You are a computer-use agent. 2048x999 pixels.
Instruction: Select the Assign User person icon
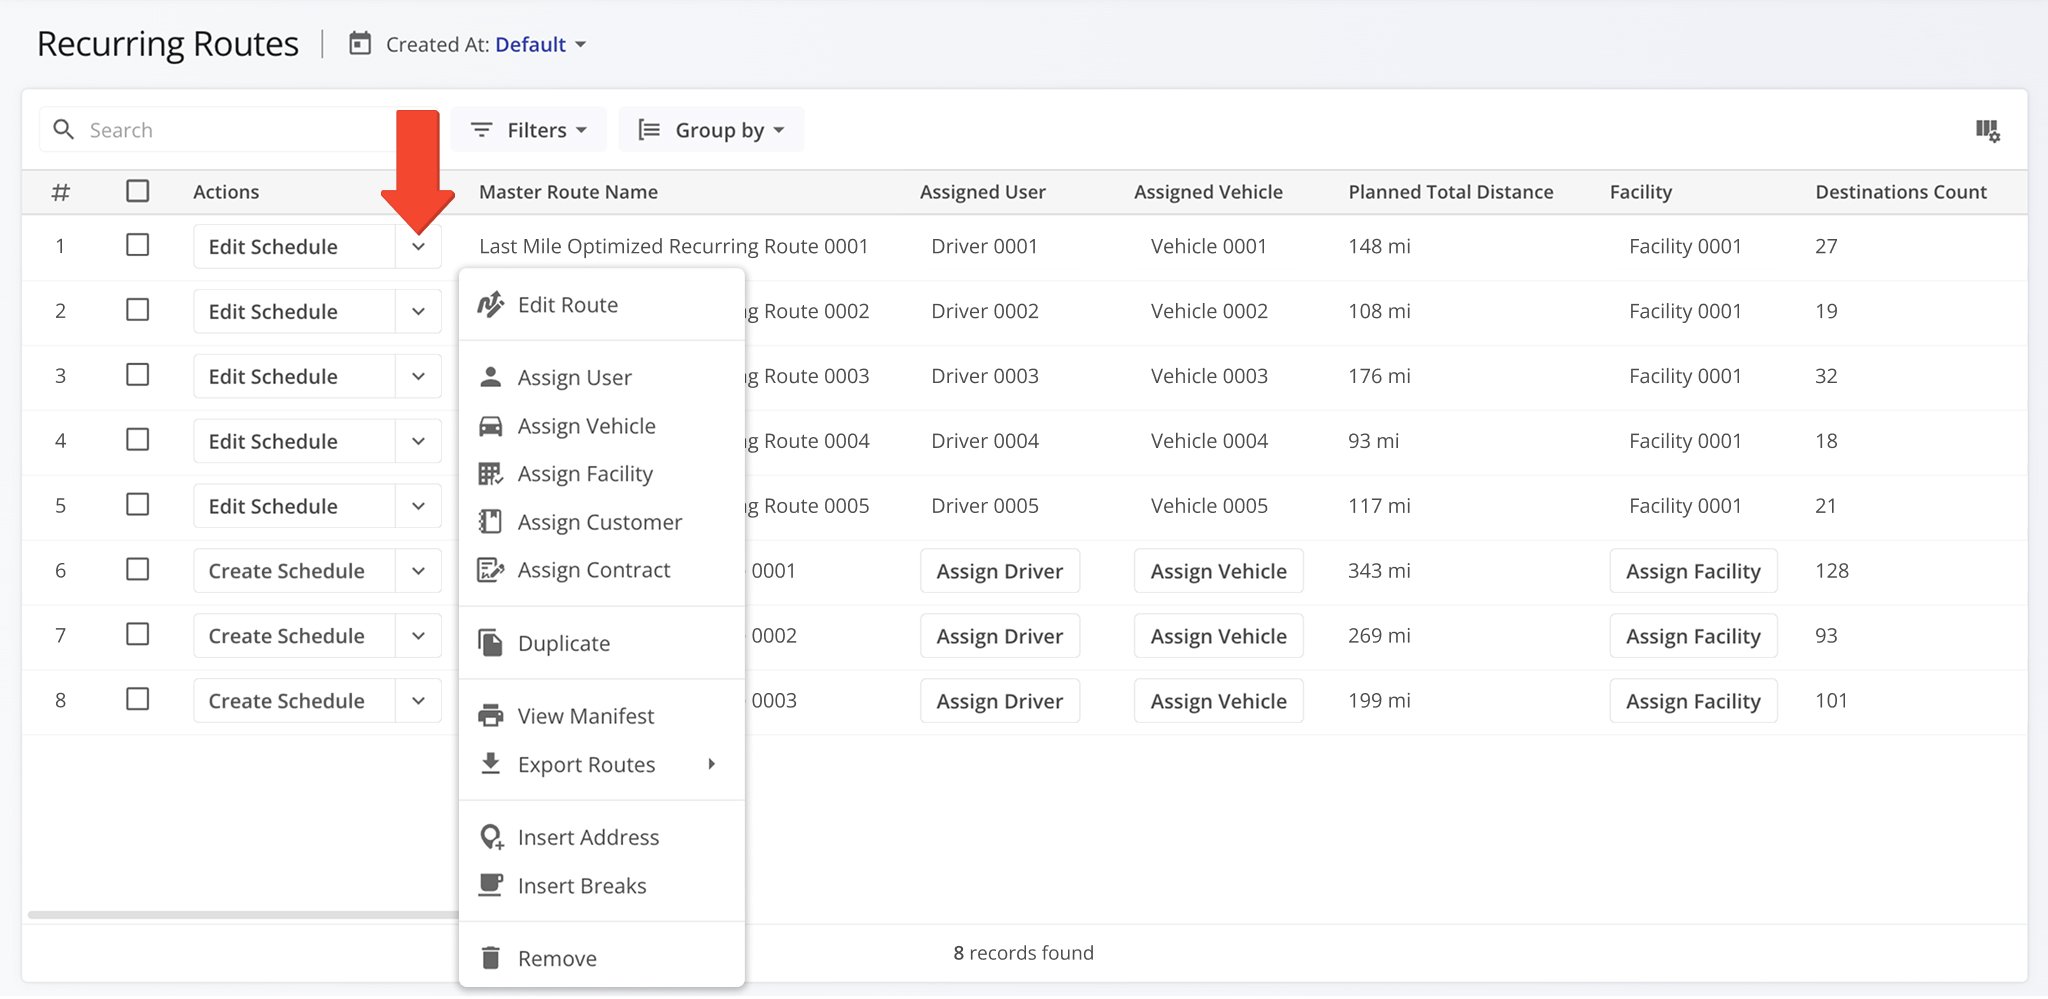coord(491,377)
